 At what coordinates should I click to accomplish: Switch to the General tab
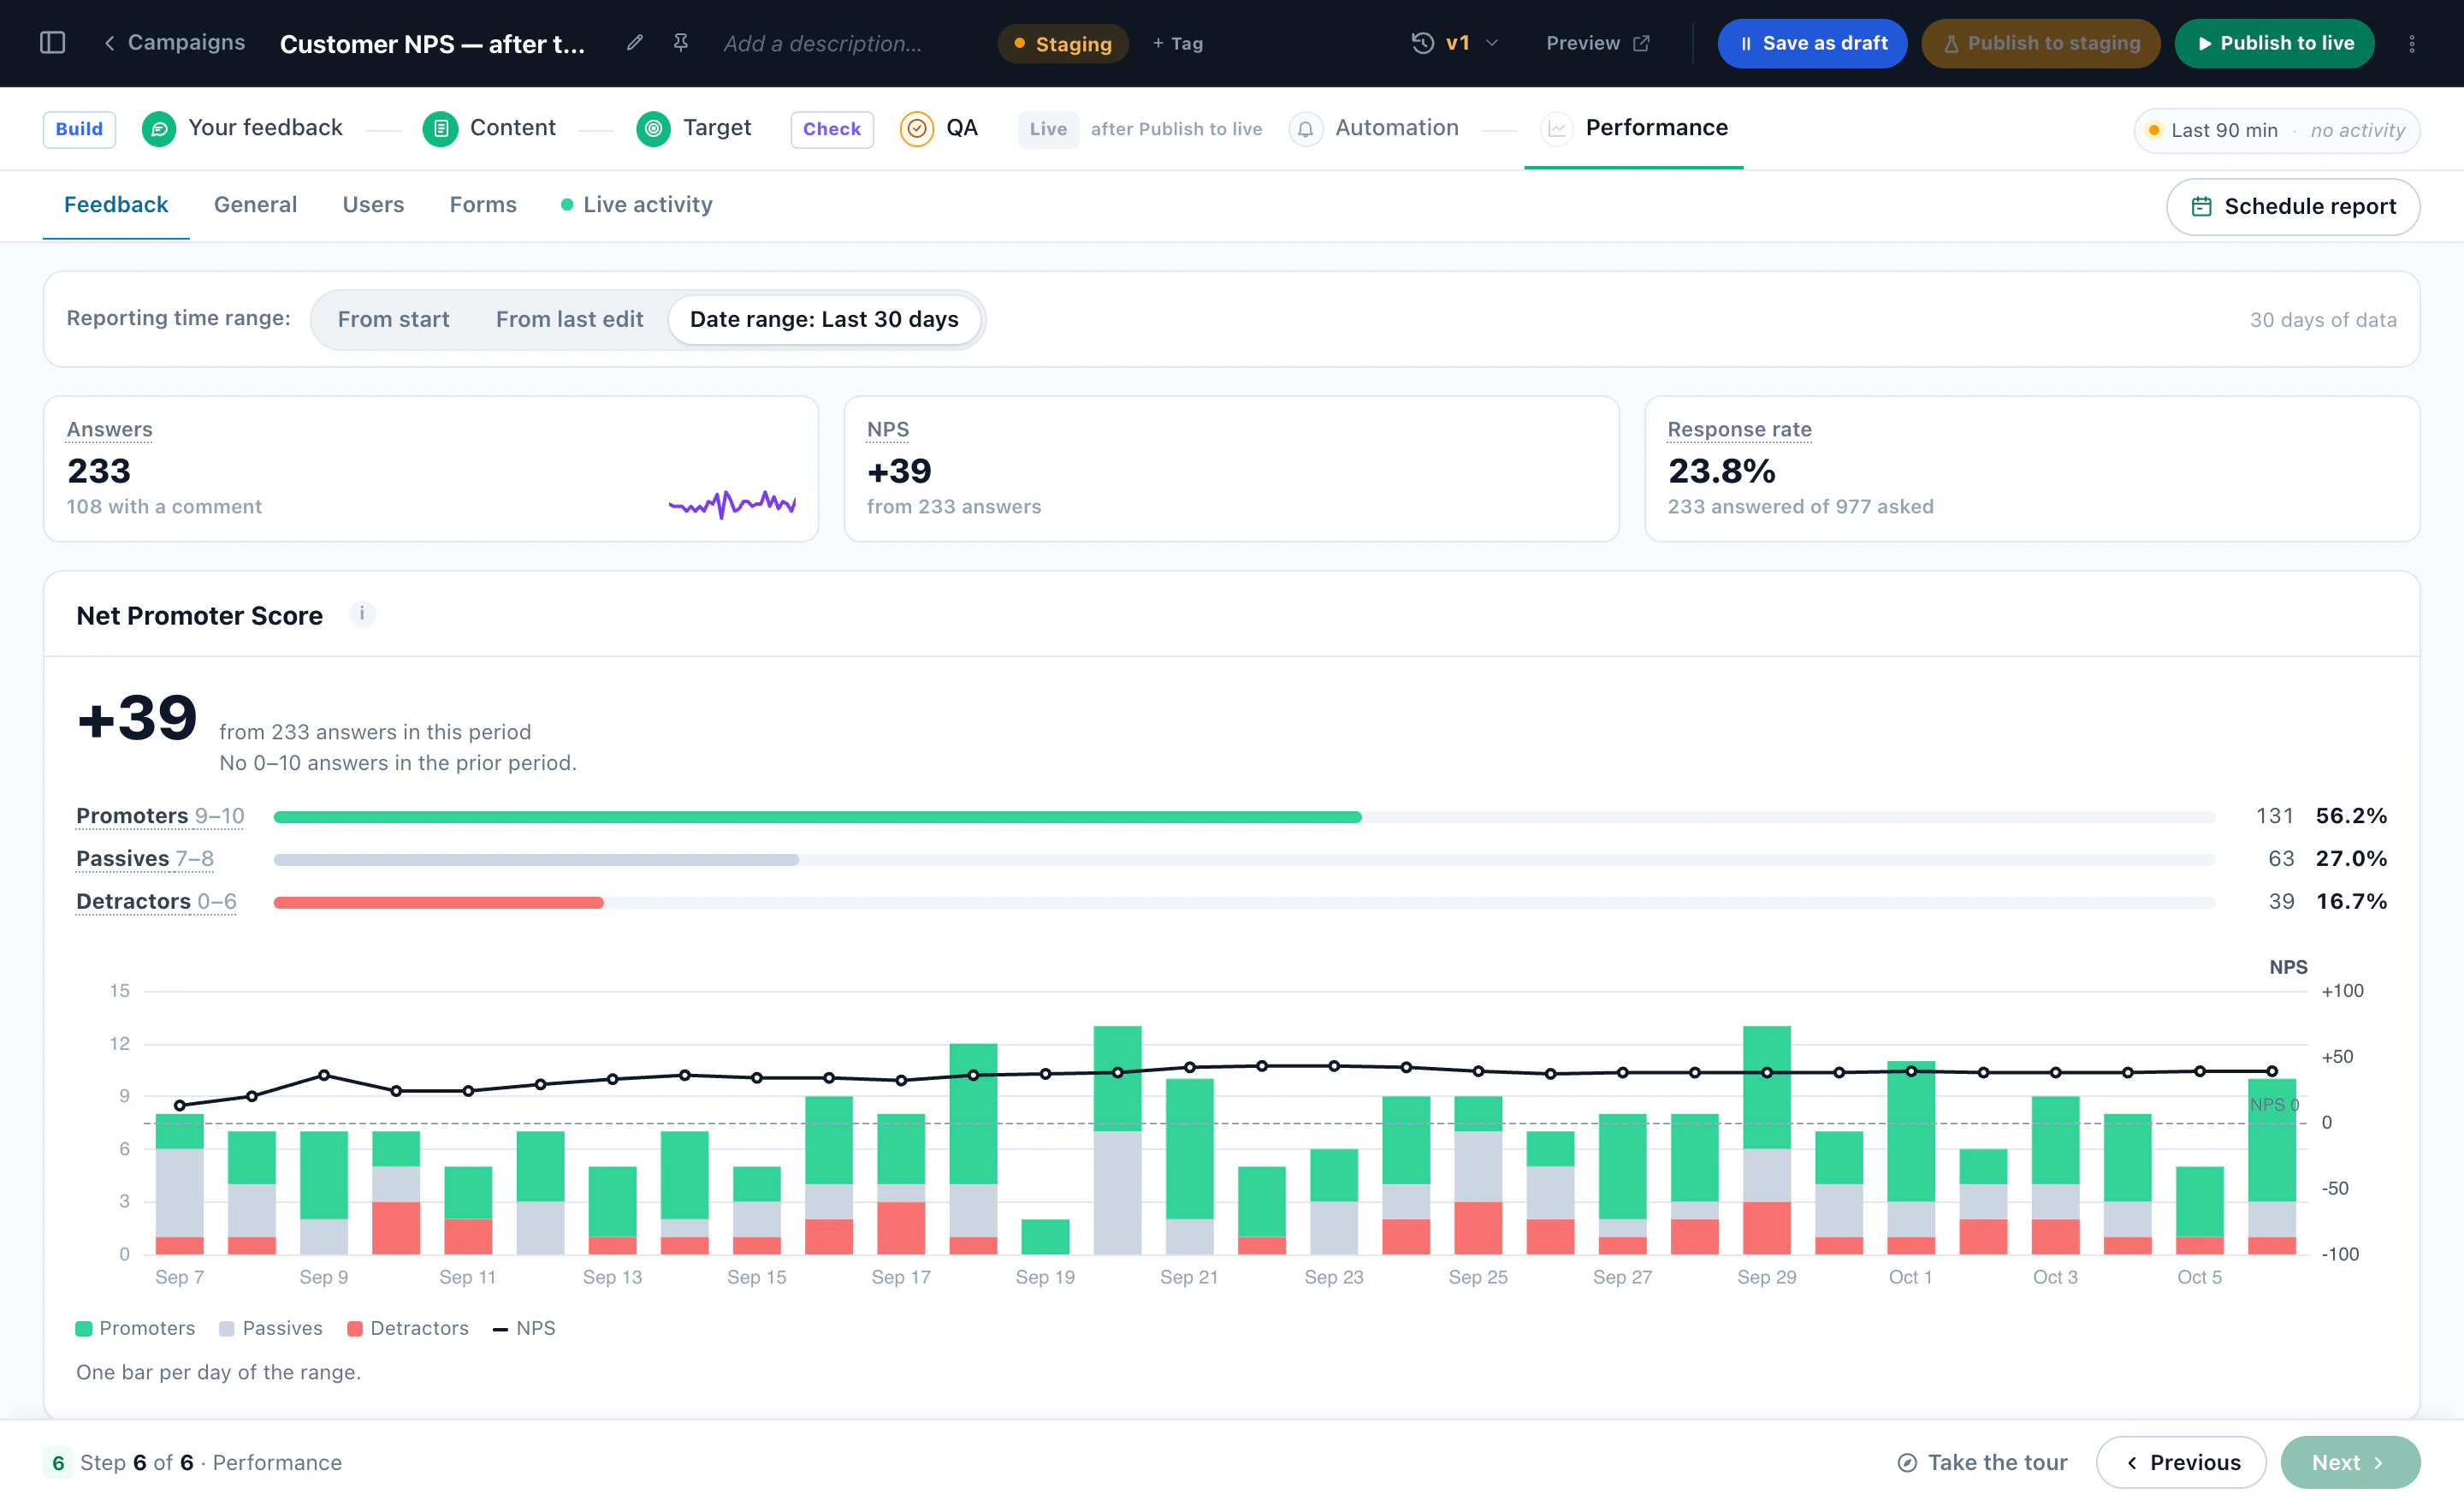255,204
